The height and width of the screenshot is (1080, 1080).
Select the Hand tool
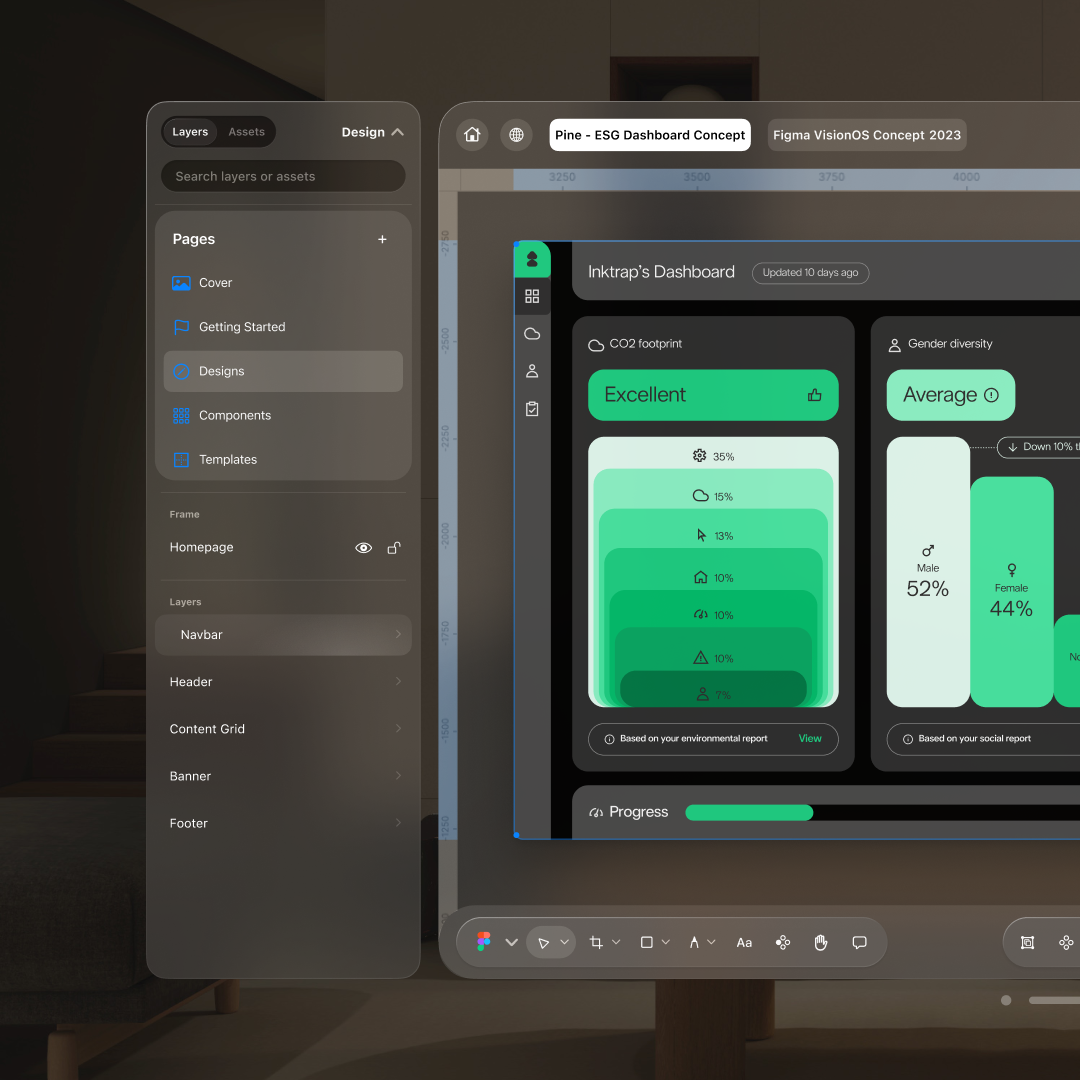point(820,942)
